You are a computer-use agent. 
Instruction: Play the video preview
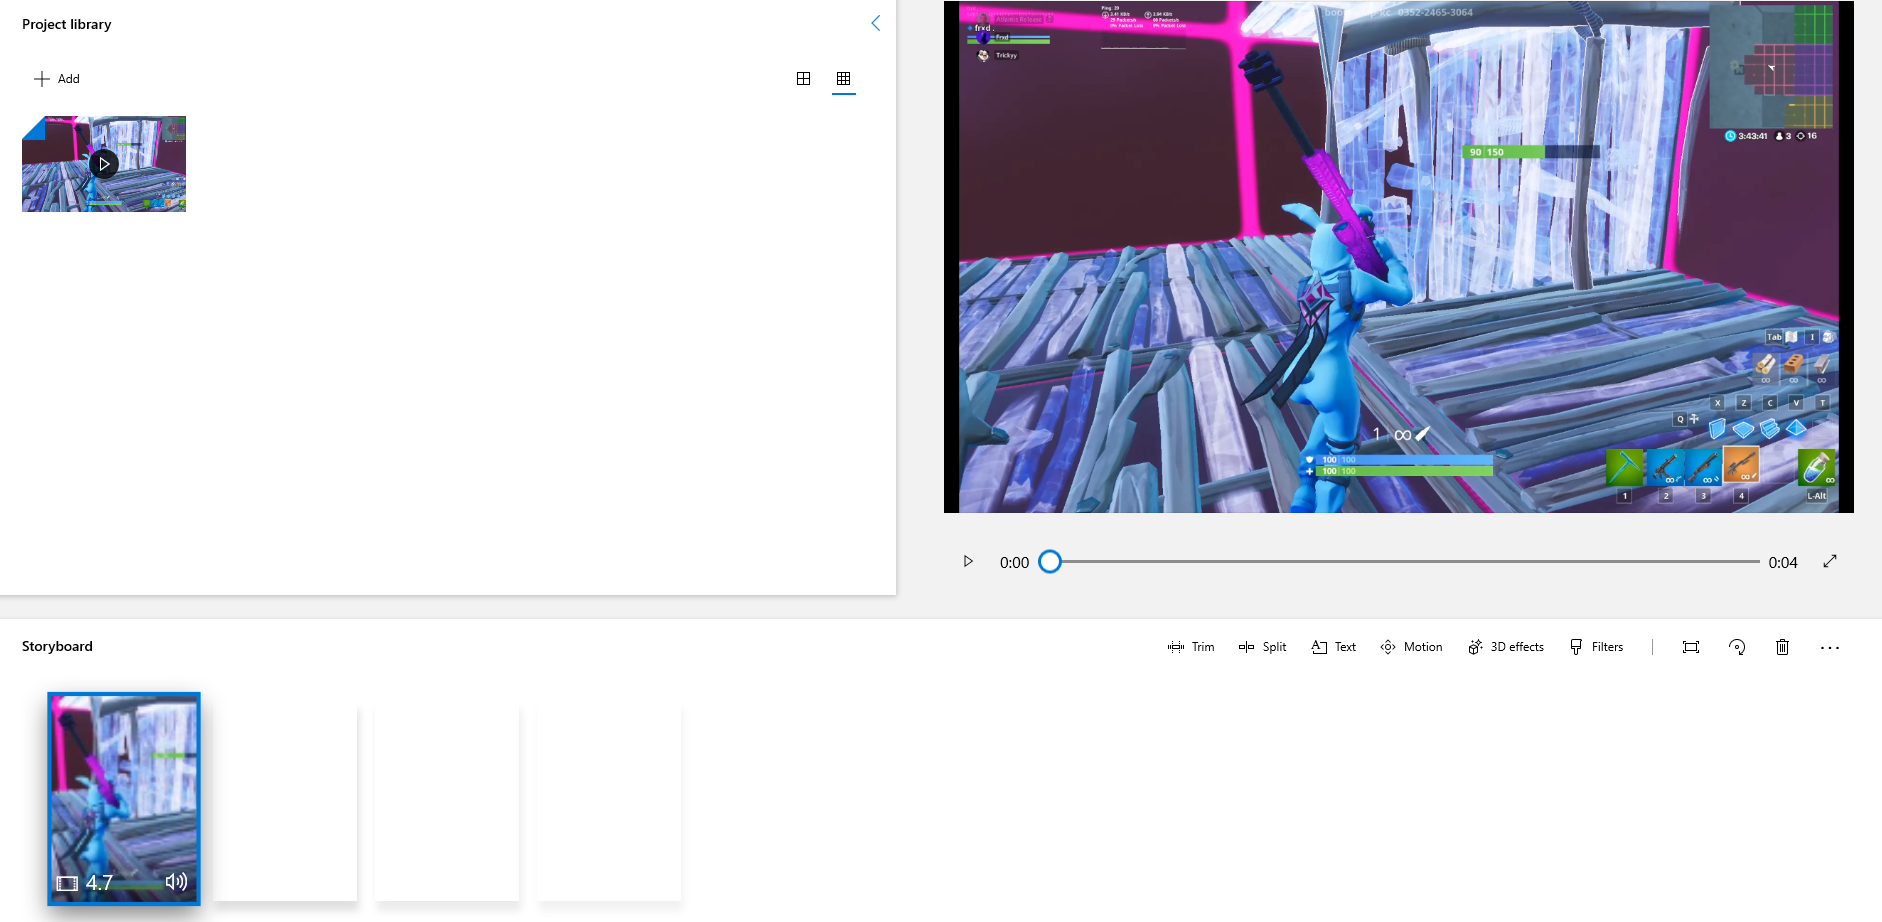tap(968, 561)
